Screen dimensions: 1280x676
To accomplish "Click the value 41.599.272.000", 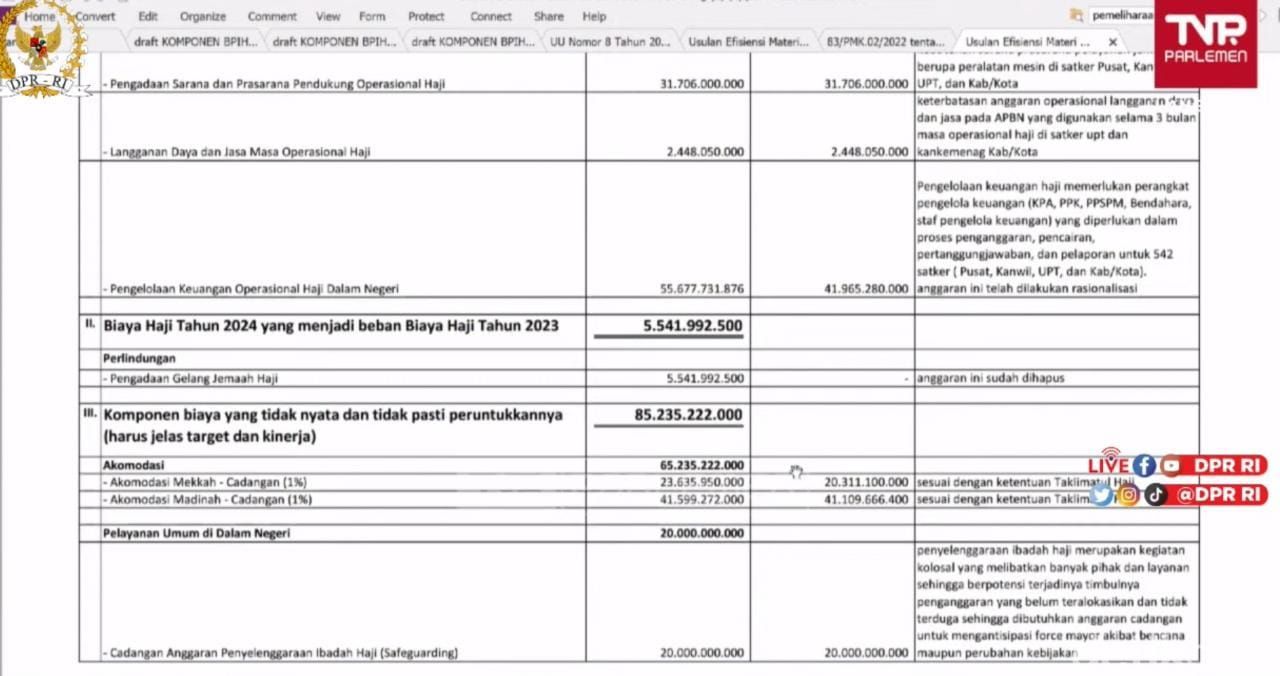I will [x=702, y=499].
